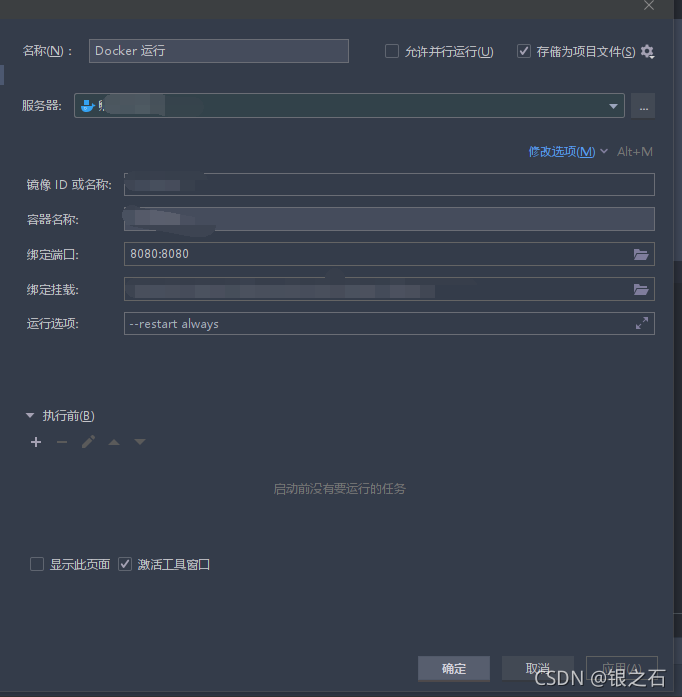Click the 修改选项 link
Viewport: 682px width, 697px height.
562,152
